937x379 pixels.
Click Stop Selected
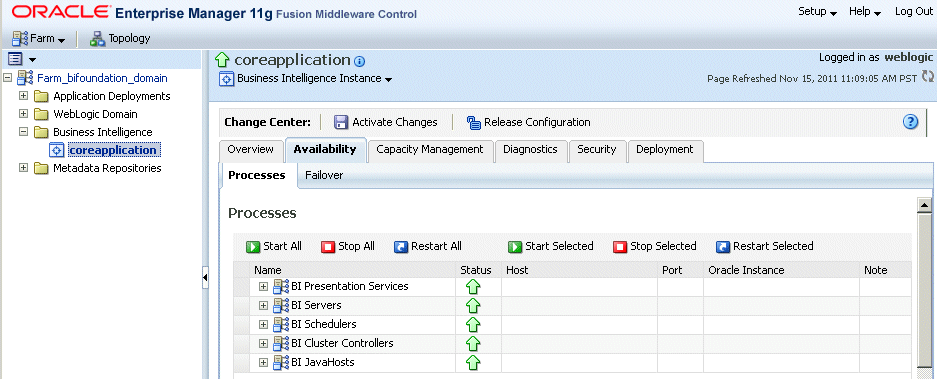pos(655,246)
